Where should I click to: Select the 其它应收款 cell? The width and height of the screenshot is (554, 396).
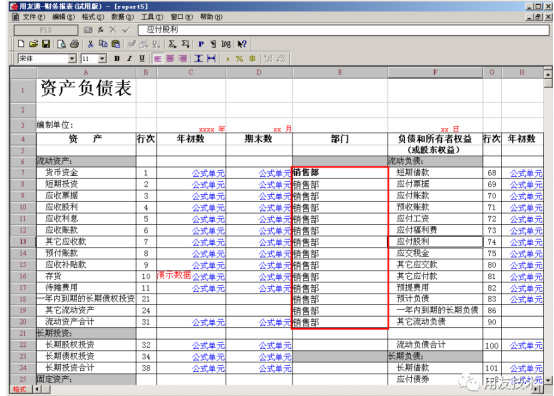86,242
